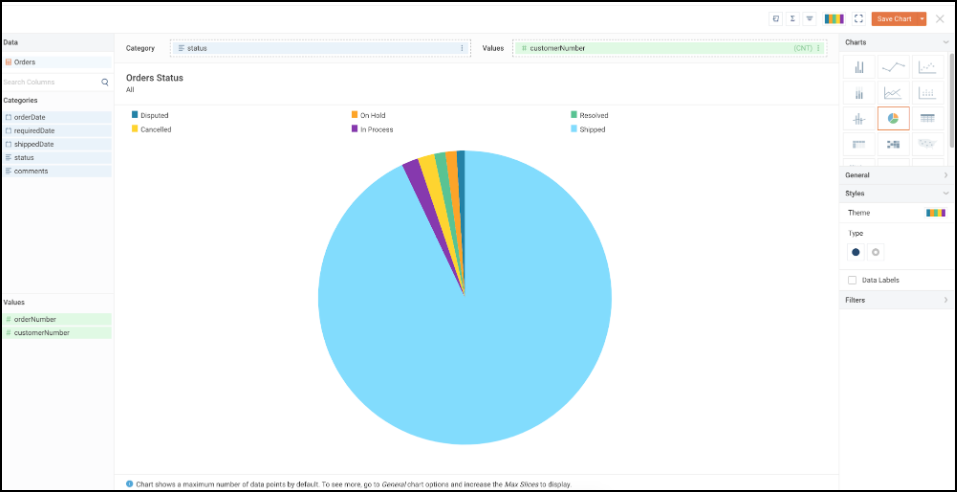Toggle the Resolved legend entry
Image resolution: width=957 pixels, height=492 pixels.
click(x=590, y=115)
